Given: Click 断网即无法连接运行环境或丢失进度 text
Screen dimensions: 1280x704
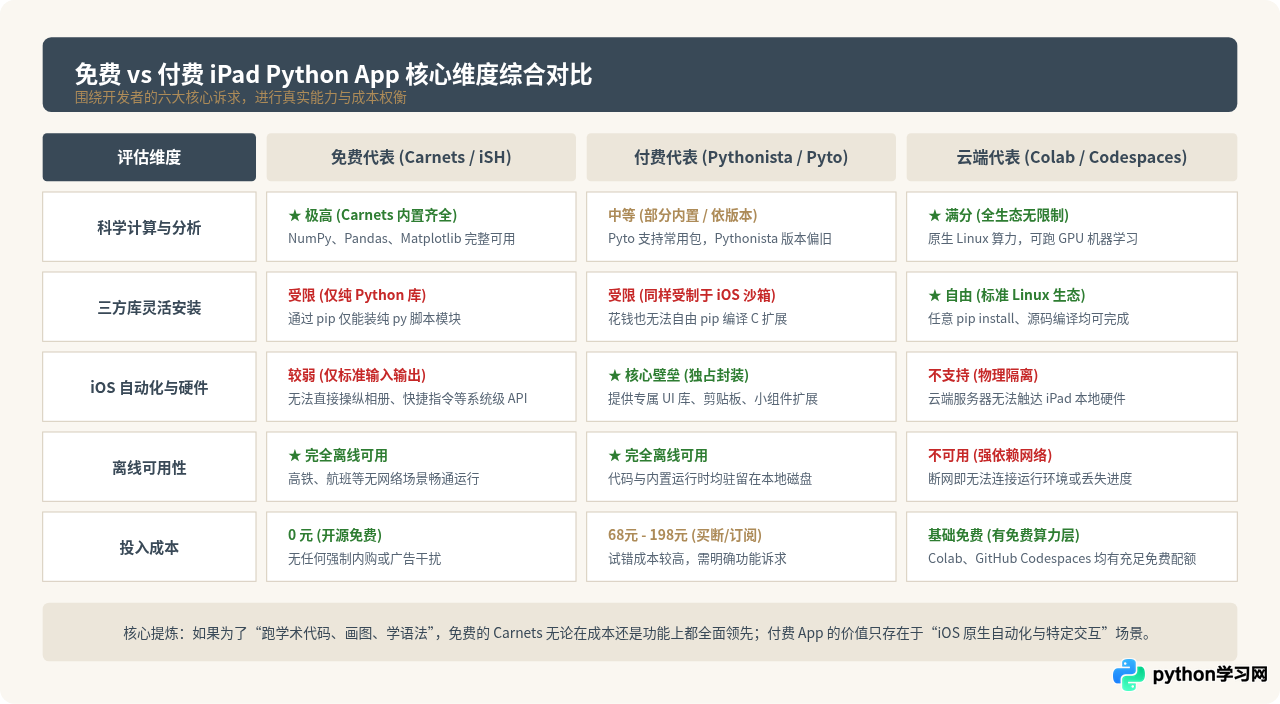Looking at the screenshot, I should coord(1030,479).
